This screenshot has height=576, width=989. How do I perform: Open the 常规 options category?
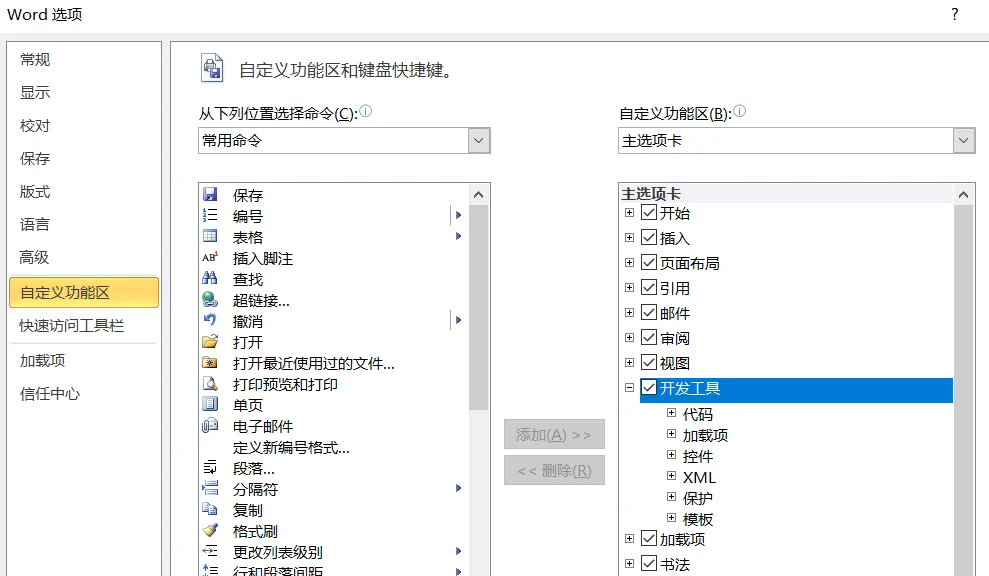click(35, 60)
